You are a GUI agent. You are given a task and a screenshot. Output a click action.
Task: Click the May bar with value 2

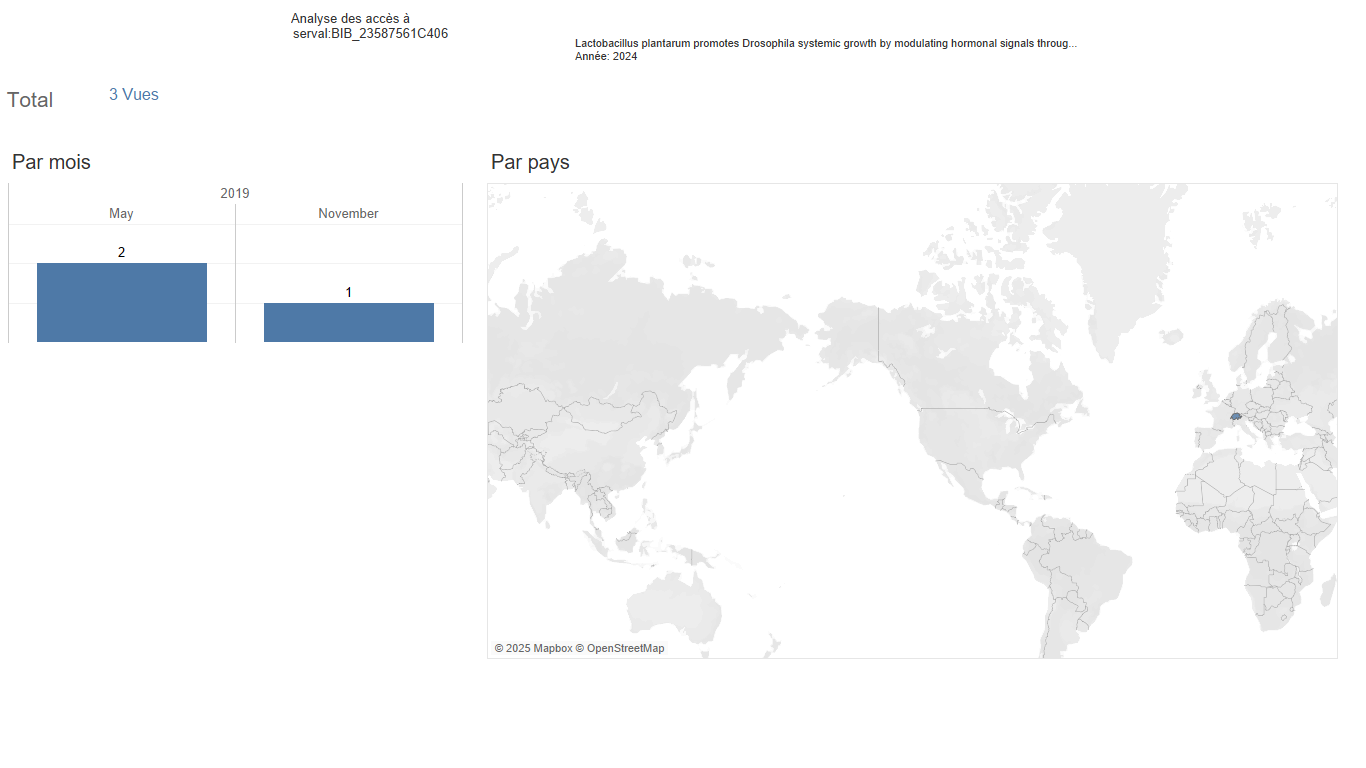(122, 302)
